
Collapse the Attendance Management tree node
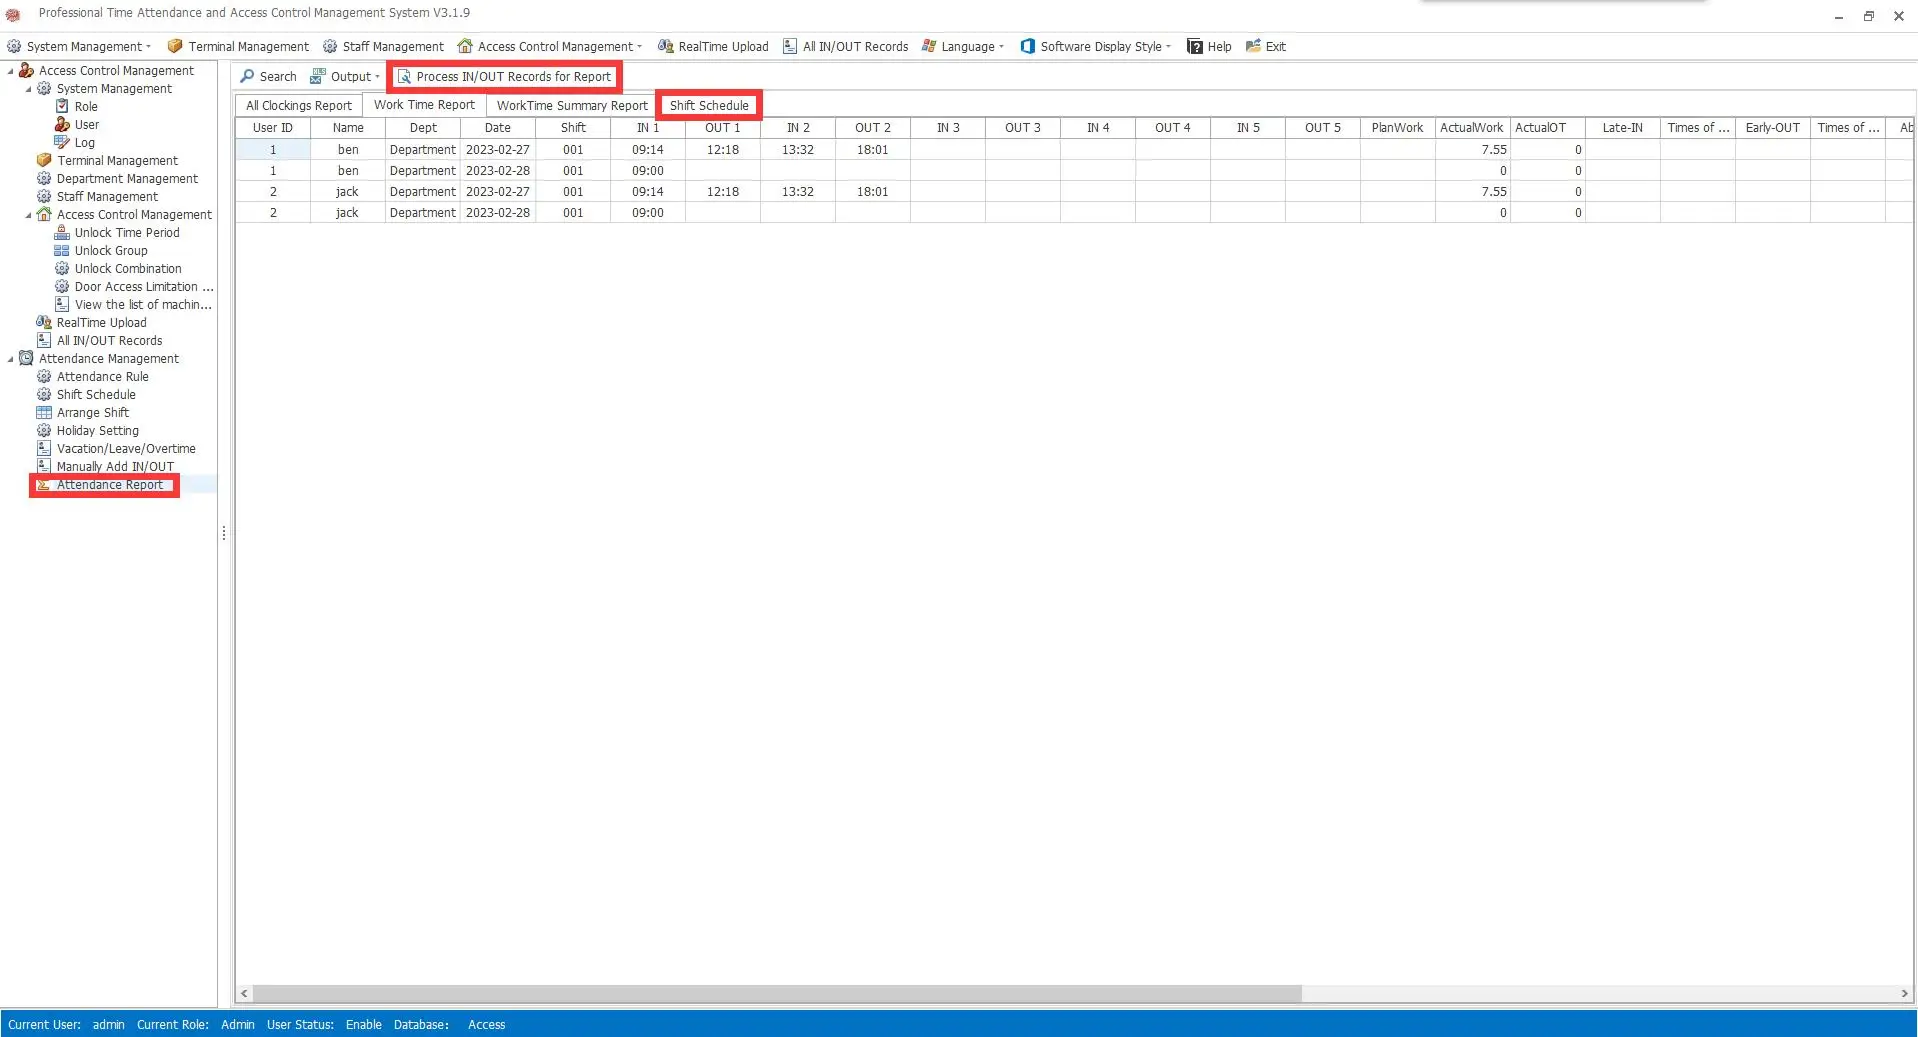(x=11, y=359)
